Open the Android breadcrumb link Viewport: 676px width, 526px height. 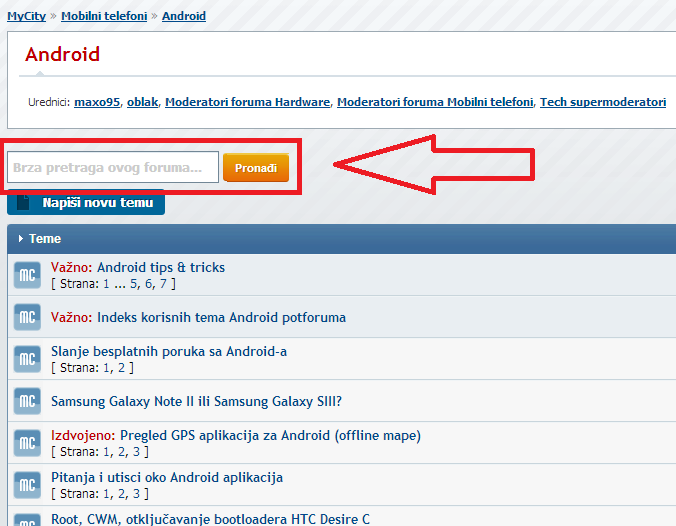click(184, 16)
